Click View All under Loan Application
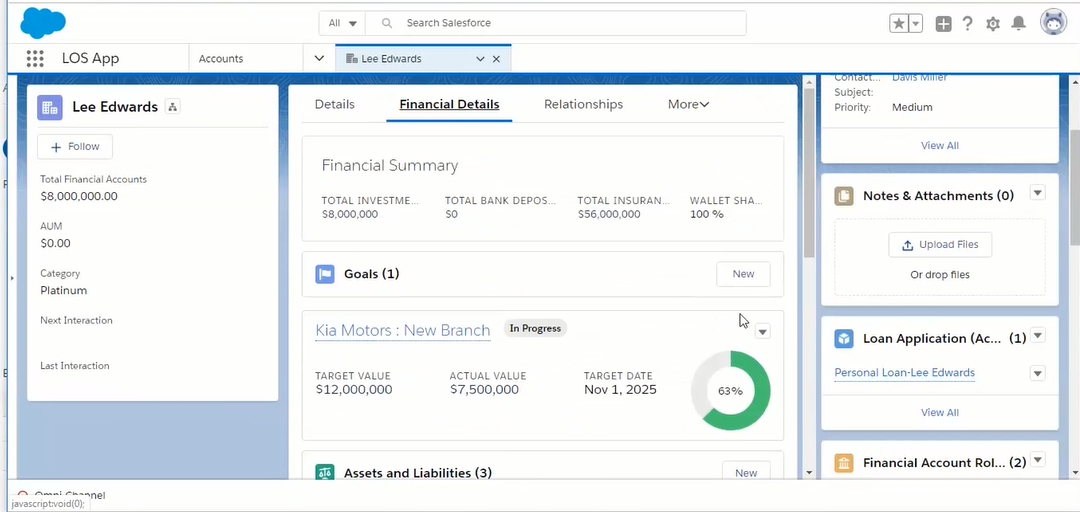Viewport: 1080px width, 512px height. click(939, 412)
